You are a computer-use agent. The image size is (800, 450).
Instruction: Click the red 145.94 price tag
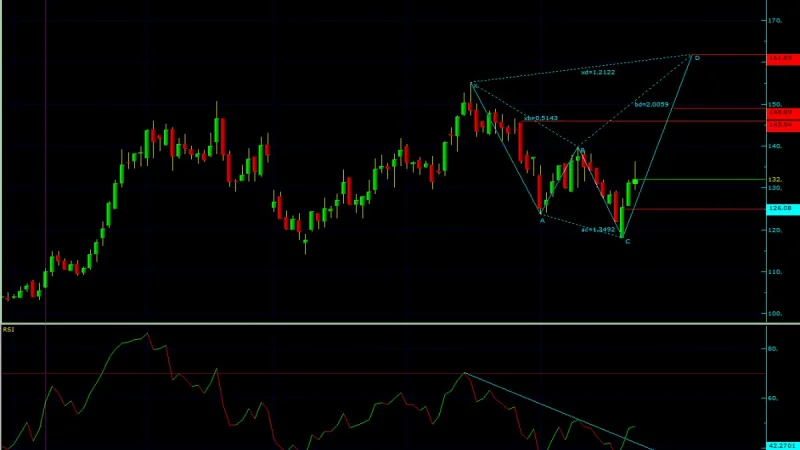tap(783, 125)
